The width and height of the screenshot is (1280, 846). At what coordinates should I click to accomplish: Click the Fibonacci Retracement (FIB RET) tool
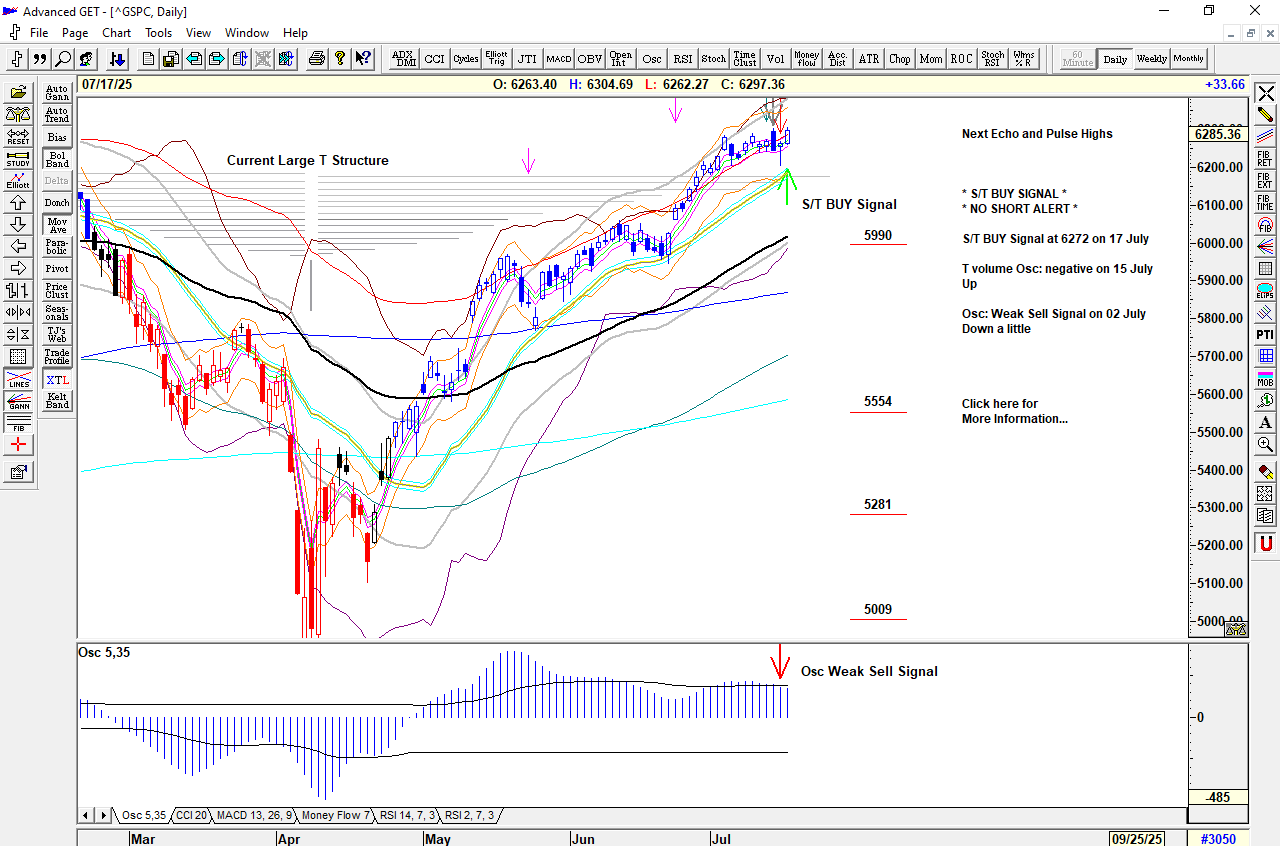point(1265,157)
